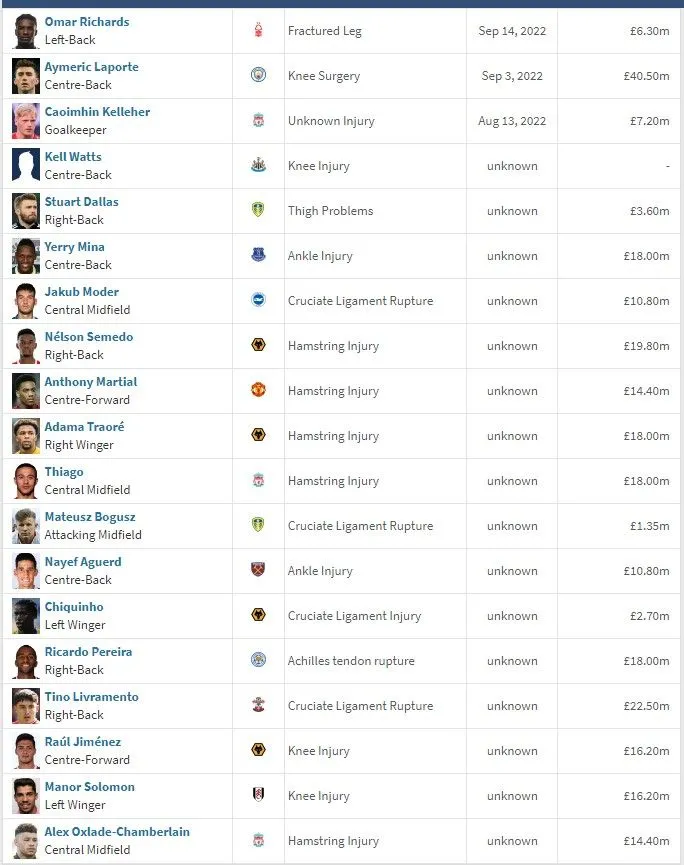Open Caoimhin Kelleher's player profile link
This screenshot has height=865, width=684.
coord(97,112)
